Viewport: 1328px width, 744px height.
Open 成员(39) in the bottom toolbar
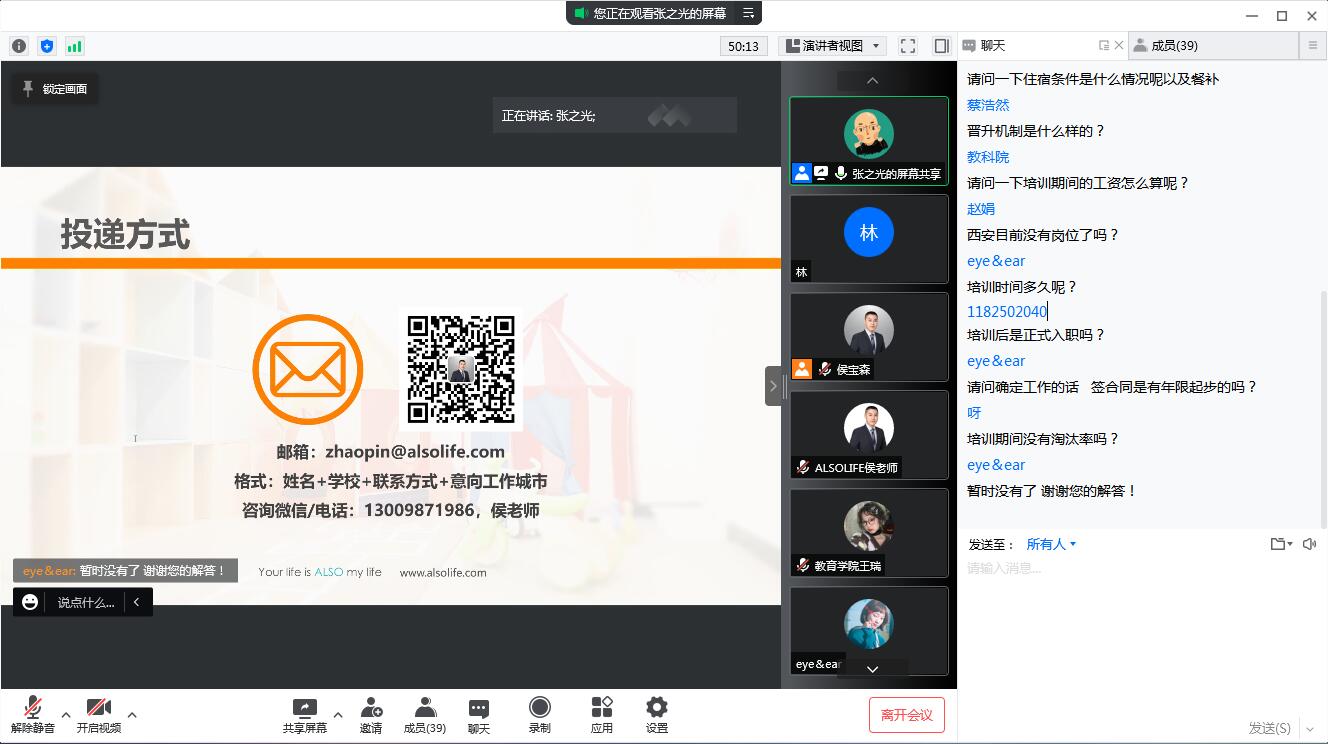coord(425,715)
